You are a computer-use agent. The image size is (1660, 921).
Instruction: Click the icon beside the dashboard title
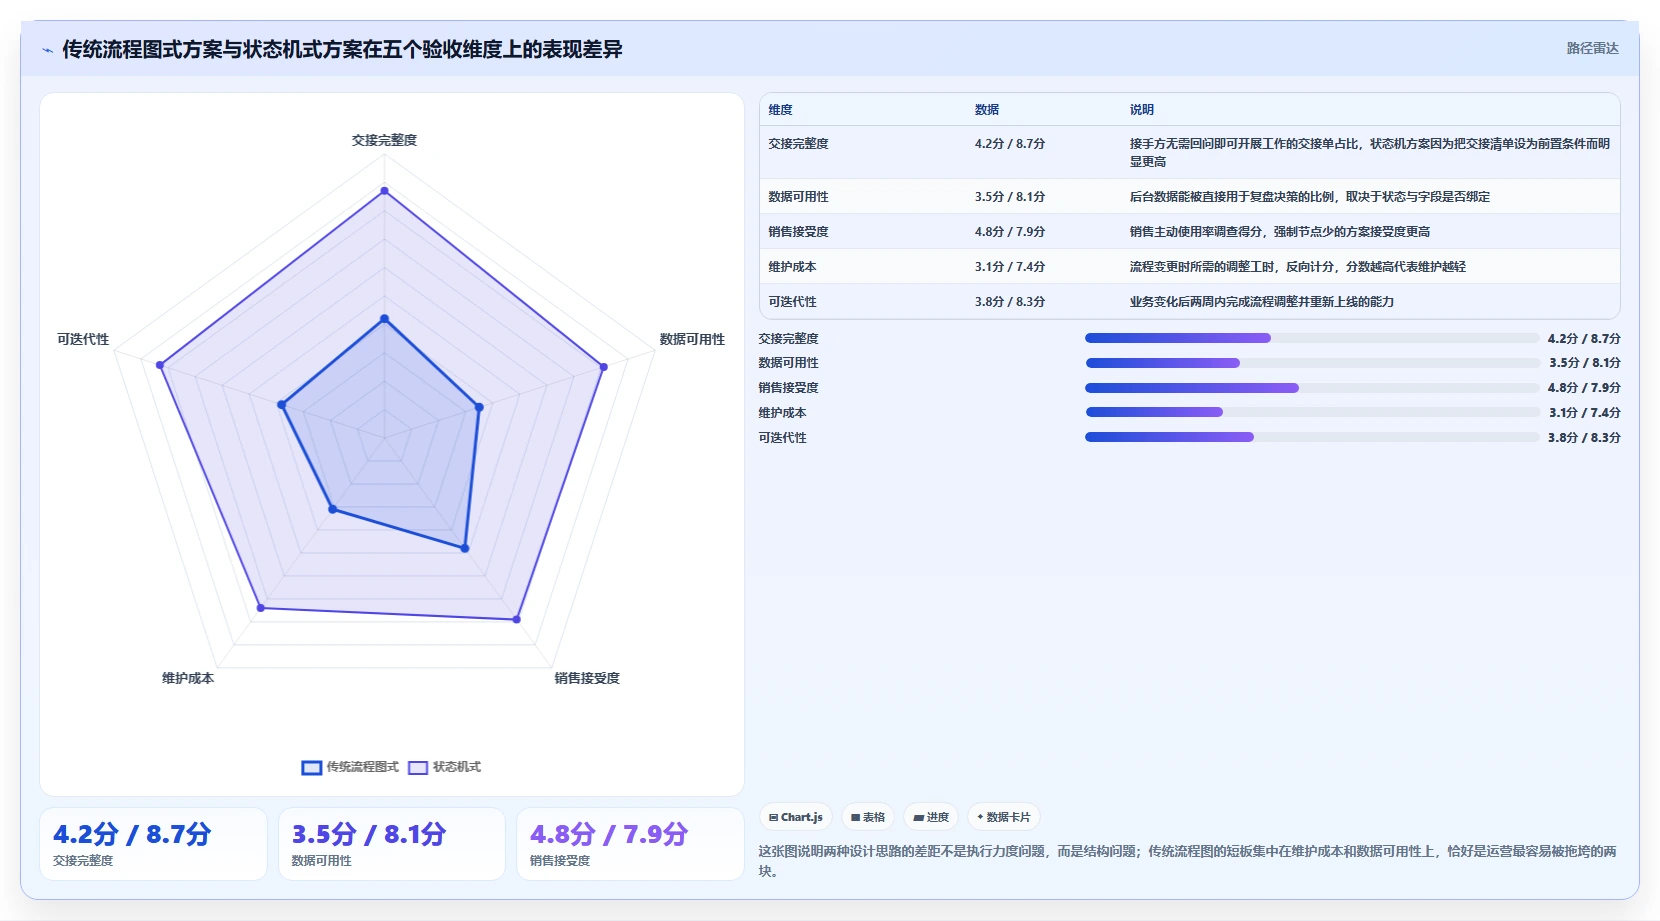point(47,50)
